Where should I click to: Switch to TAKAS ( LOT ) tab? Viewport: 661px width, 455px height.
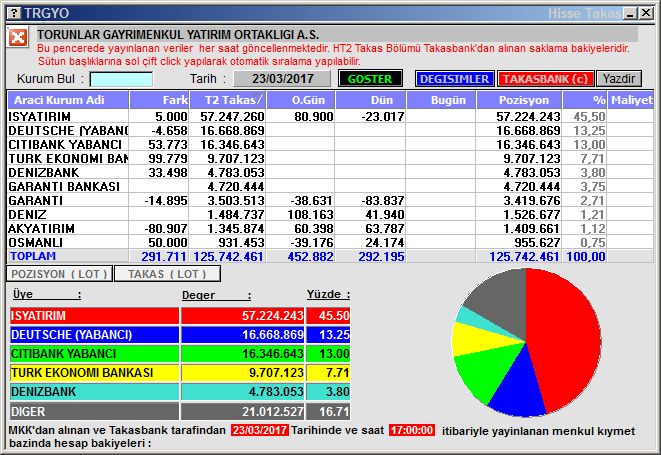(x=167, y=274)
